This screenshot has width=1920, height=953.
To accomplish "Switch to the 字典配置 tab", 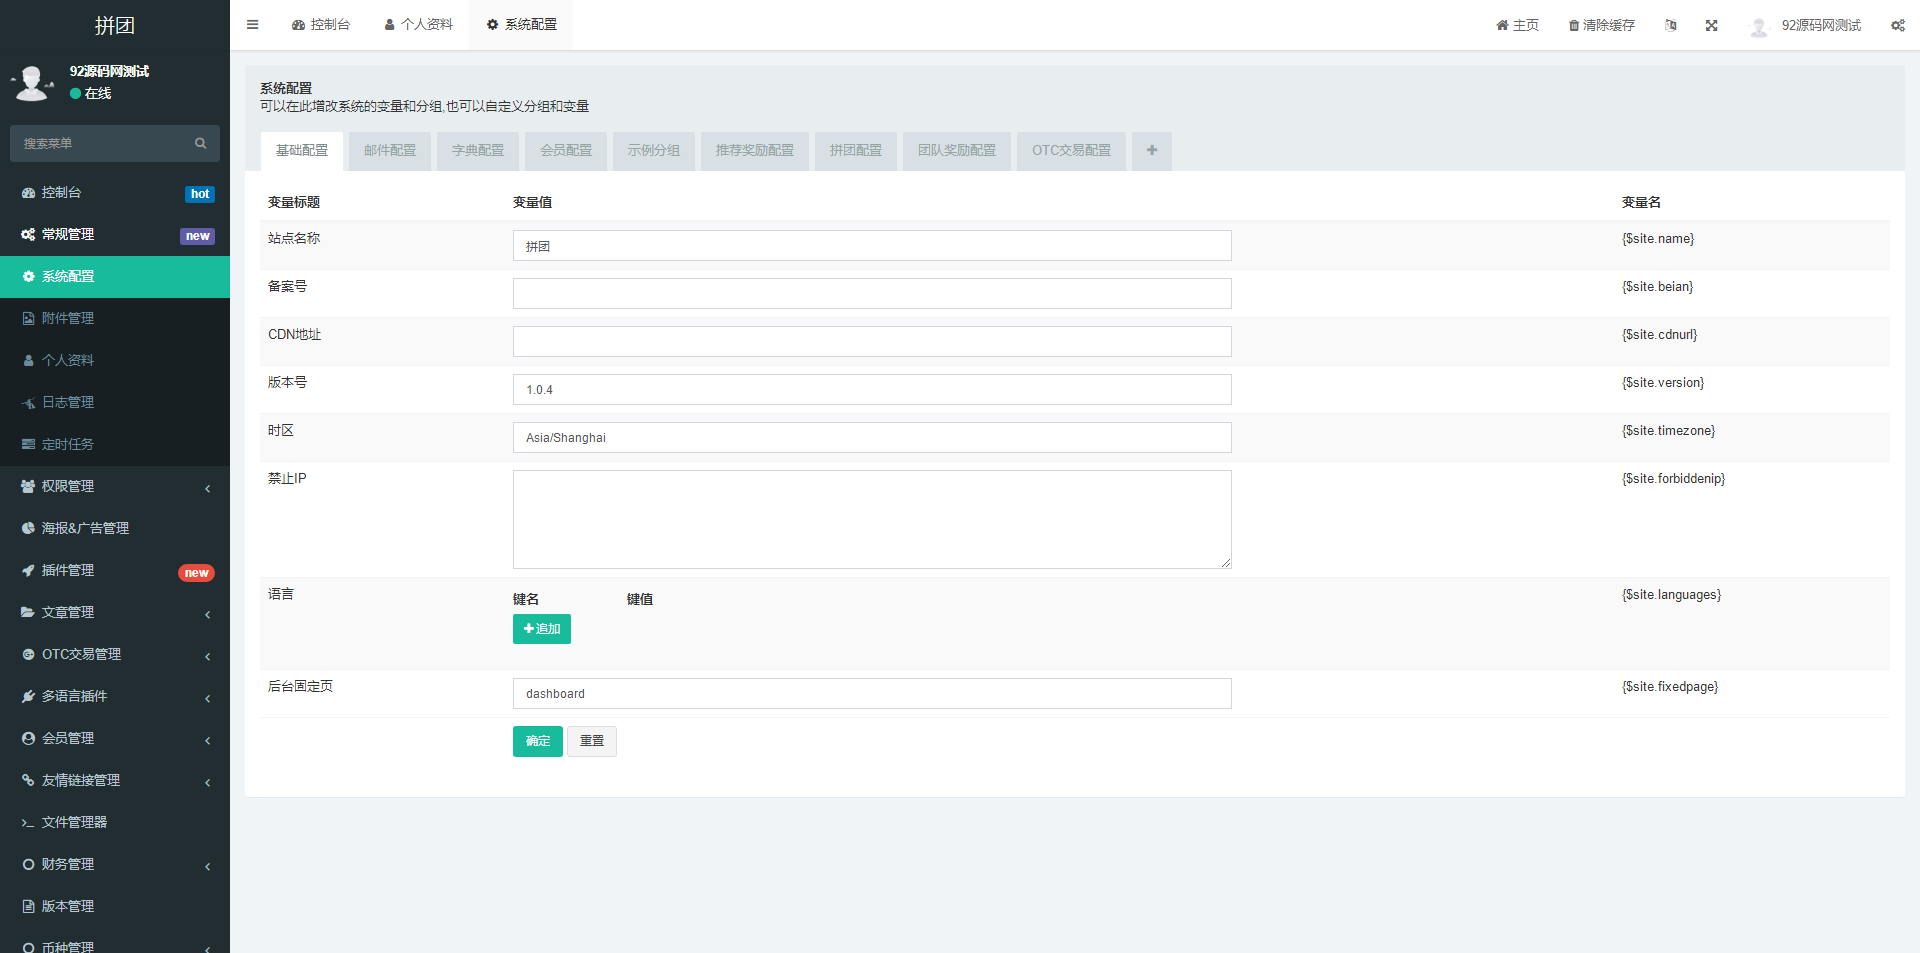I will (478, 151).
